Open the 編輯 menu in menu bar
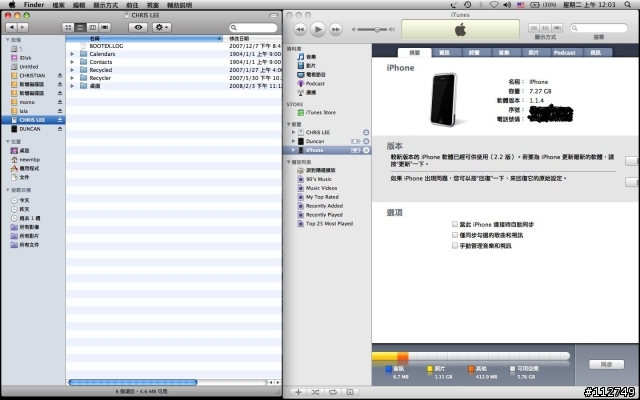 79,5
